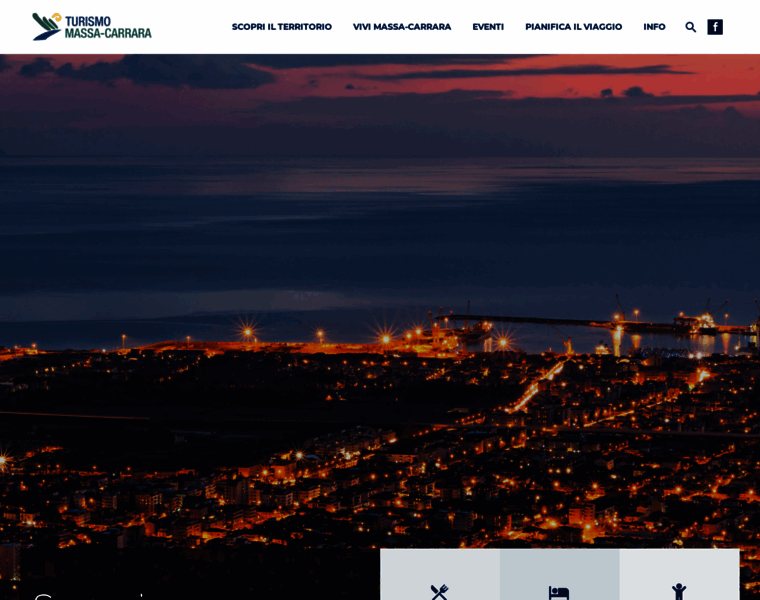
Task: Open the Turismo Massa-Carrara logo home link
Action: (x=92, y=27)
